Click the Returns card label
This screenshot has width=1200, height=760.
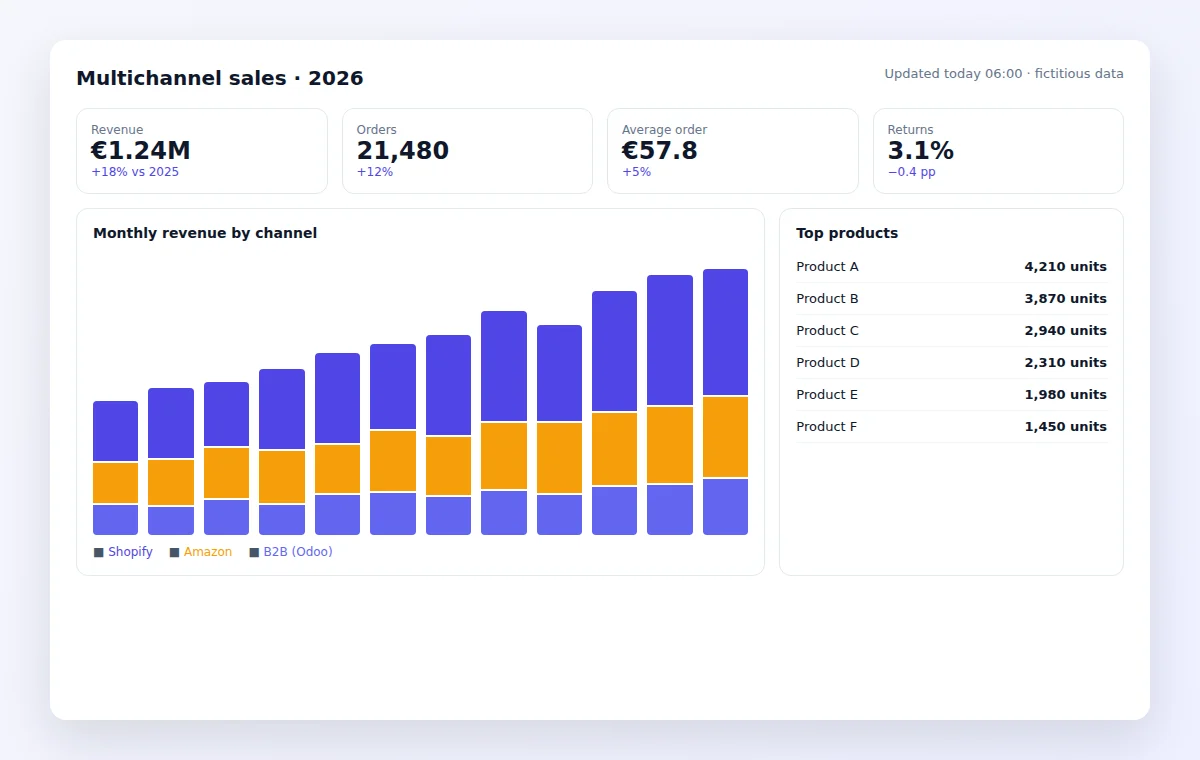click(x=911, y=130)
